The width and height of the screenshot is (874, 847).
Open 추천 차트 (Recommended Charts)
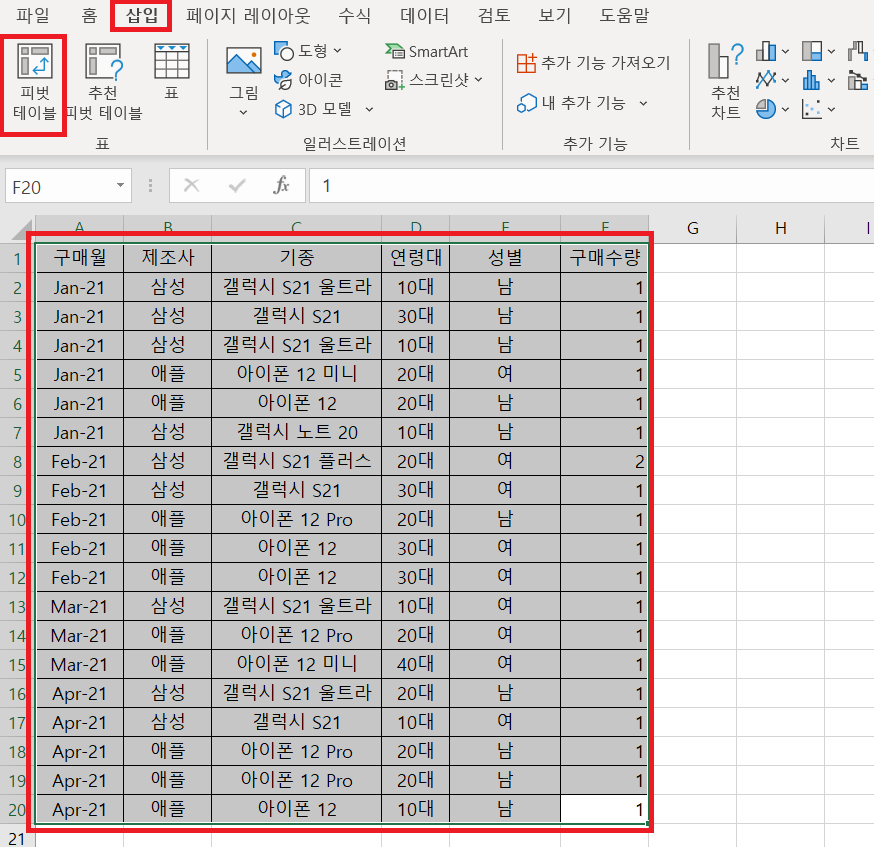click(x=726, y=81)
